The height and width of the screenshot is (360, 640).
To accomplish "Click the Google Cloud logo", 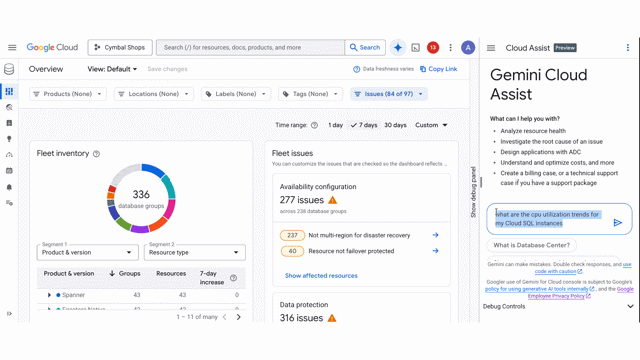I will (52, 47).
